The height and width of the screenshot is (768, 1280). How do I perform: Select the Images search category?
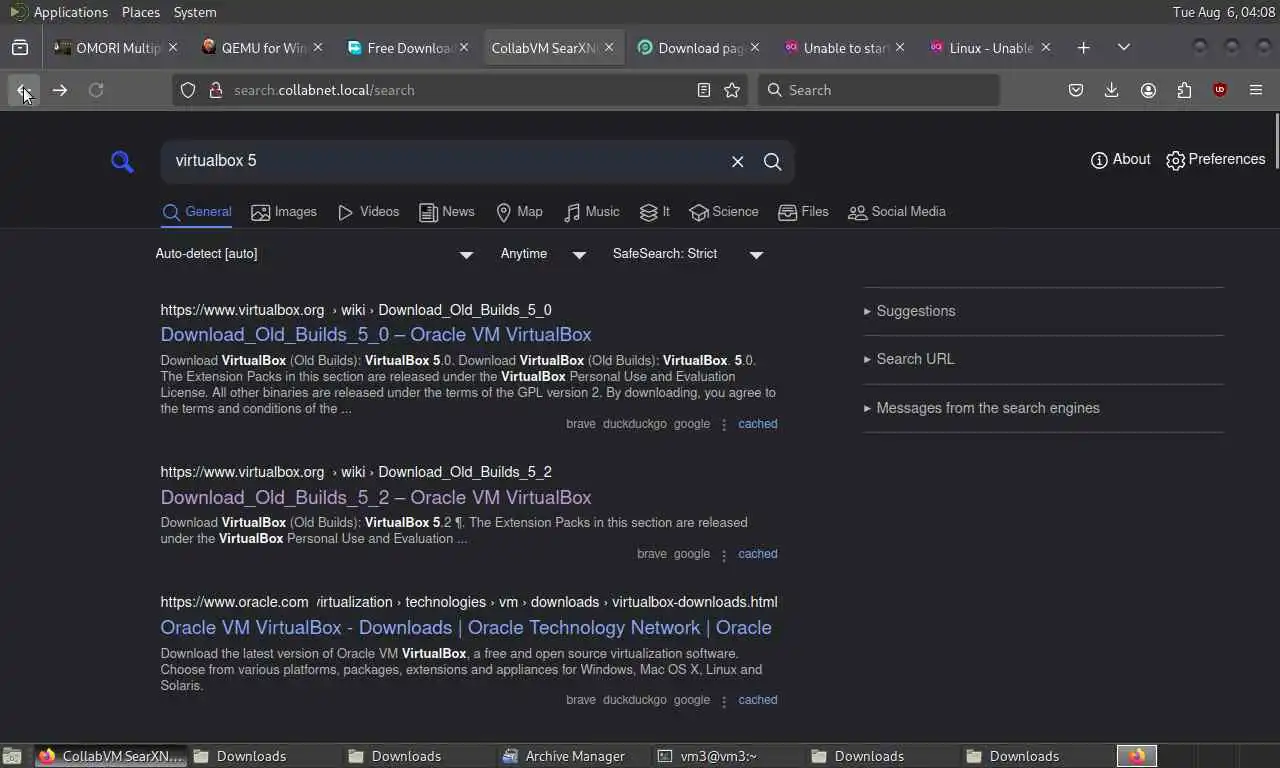284,212
